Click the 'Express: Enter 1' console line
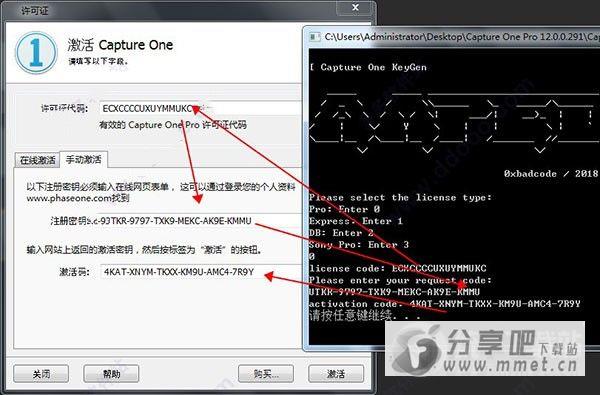Viewport: 600px width, 395px height. click(x=356, y=221)
